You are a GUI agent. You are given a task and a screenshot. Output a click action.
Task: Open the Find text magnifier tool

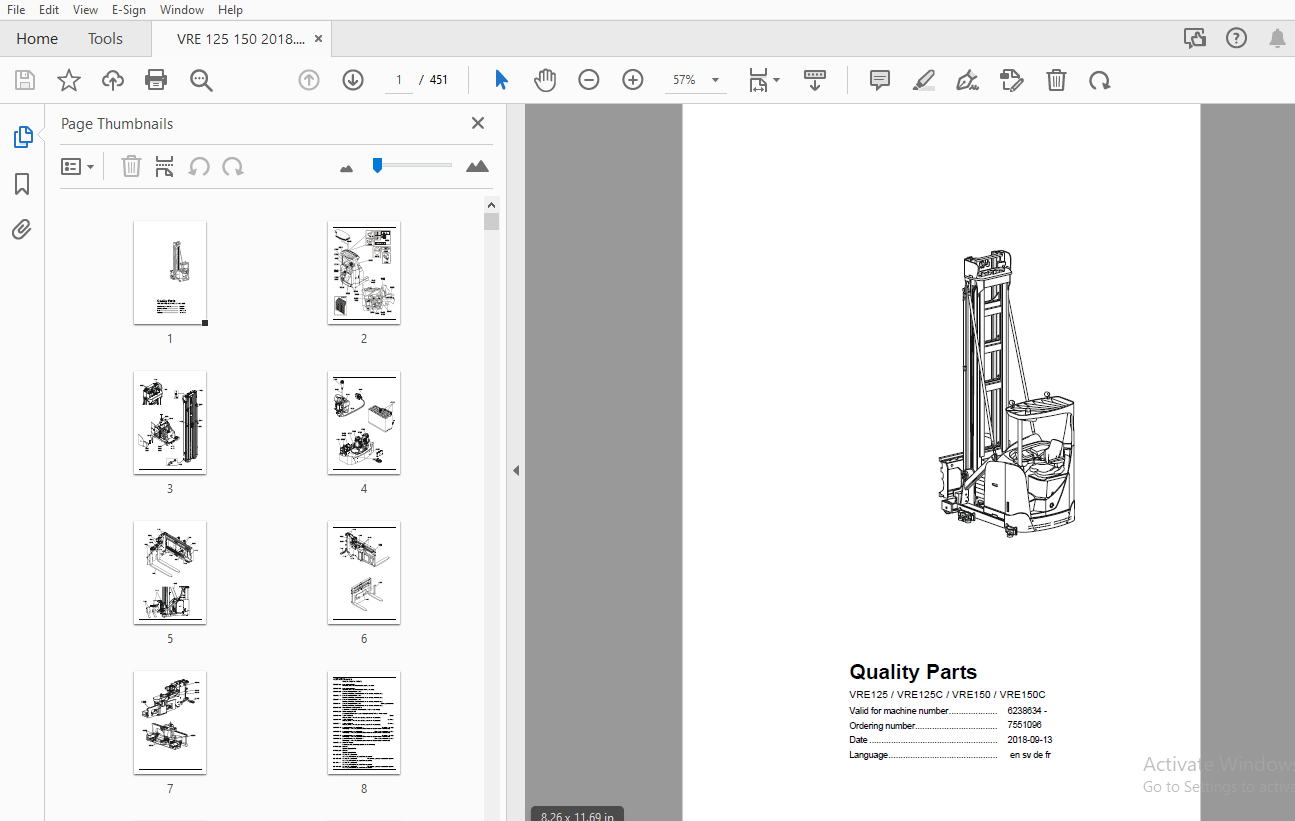click(201, 80)
